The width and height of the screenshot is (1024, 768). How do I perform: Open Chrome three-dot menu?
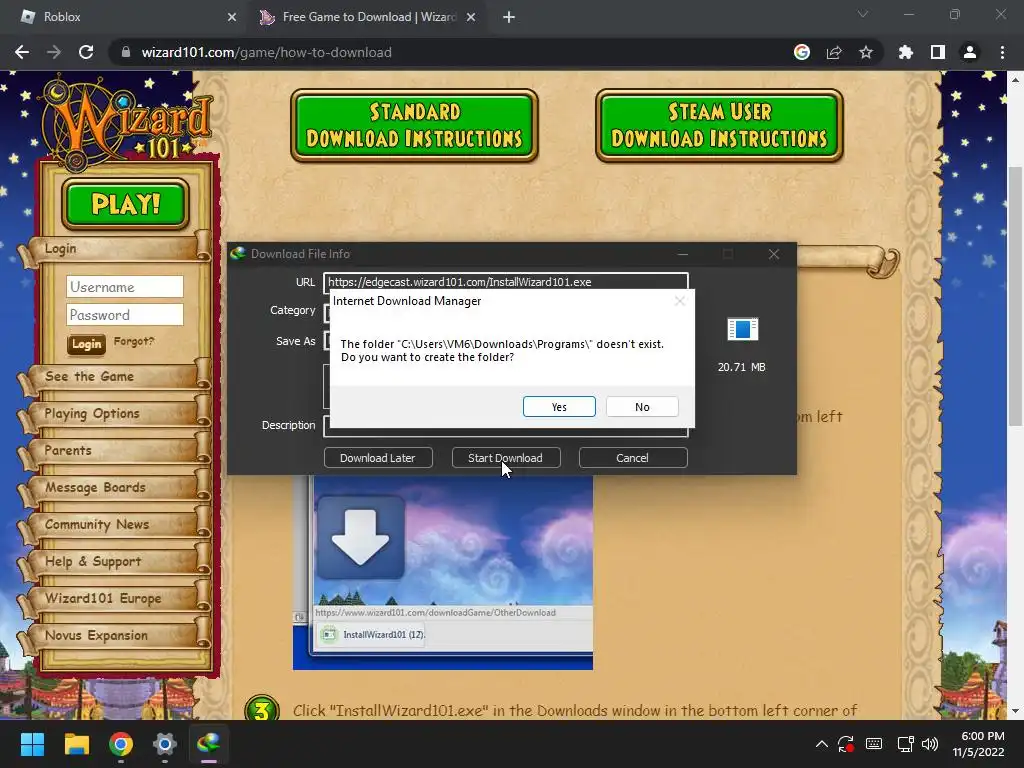[x=1002, y=52]
